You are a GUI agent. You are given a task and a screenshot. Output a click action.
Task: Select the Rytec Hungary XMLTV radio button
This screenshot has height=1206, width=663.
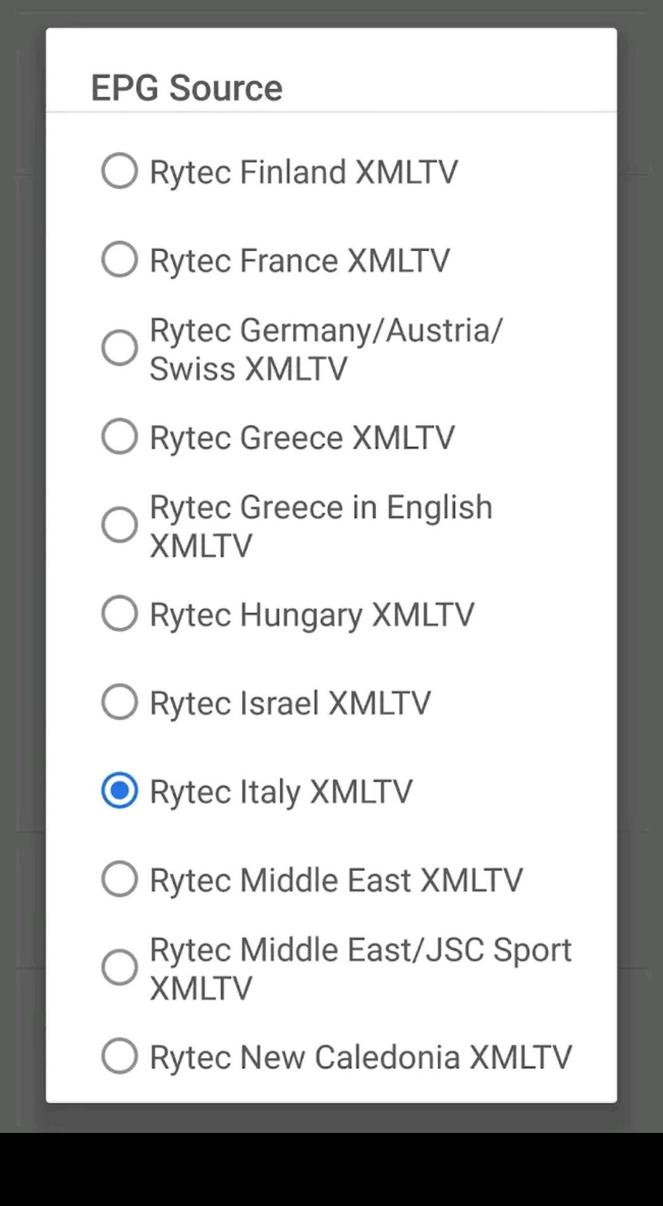(x=119, y=614)
